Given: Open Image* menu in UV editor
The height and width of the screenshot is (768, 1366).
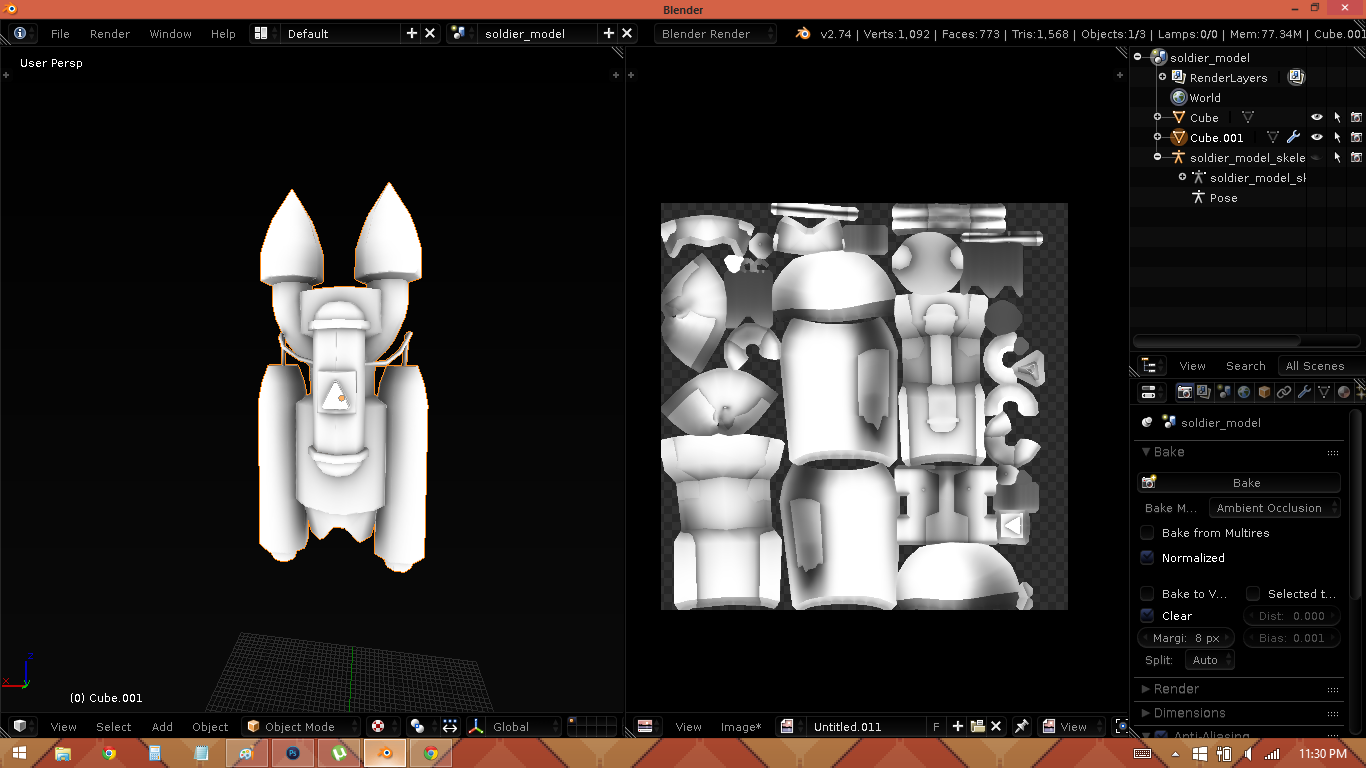Looking at the screenshot, I should pos(741,727).
